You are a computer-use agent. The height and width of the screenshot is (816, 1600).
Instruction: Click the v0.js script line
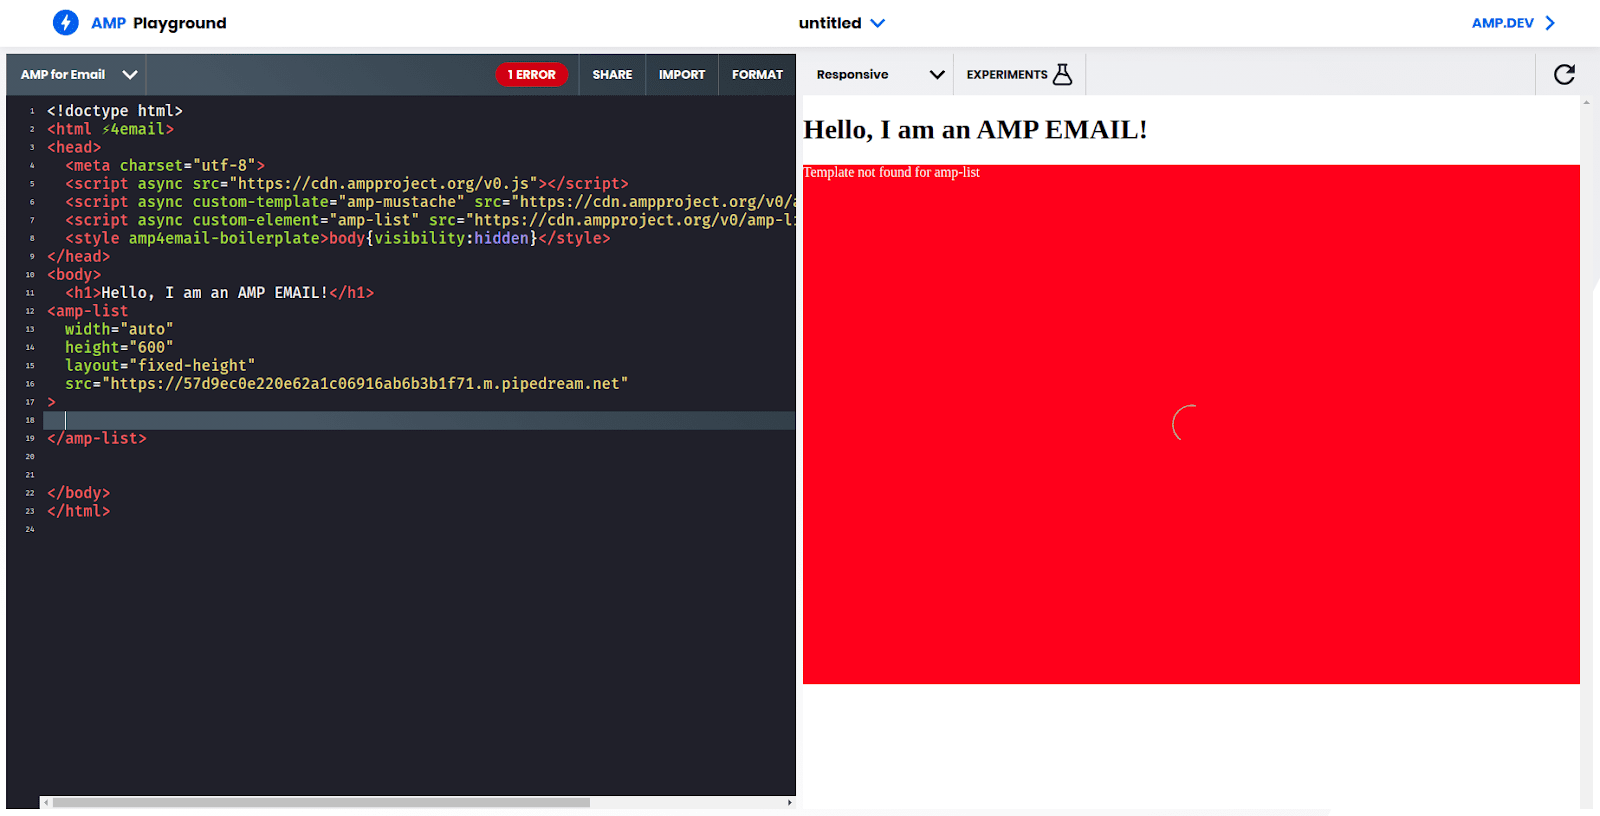coord(347,184)
